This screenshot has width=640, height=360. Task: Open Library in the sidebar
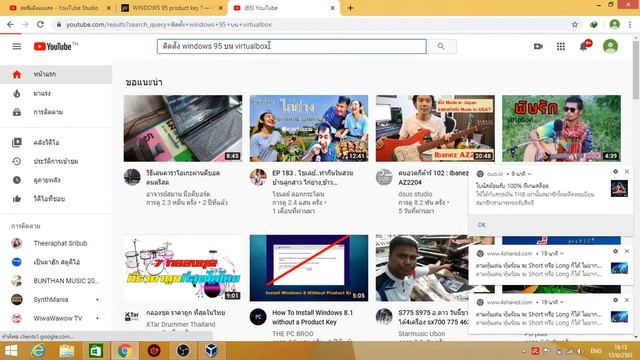pyautogui.click(x=56, y=142)
